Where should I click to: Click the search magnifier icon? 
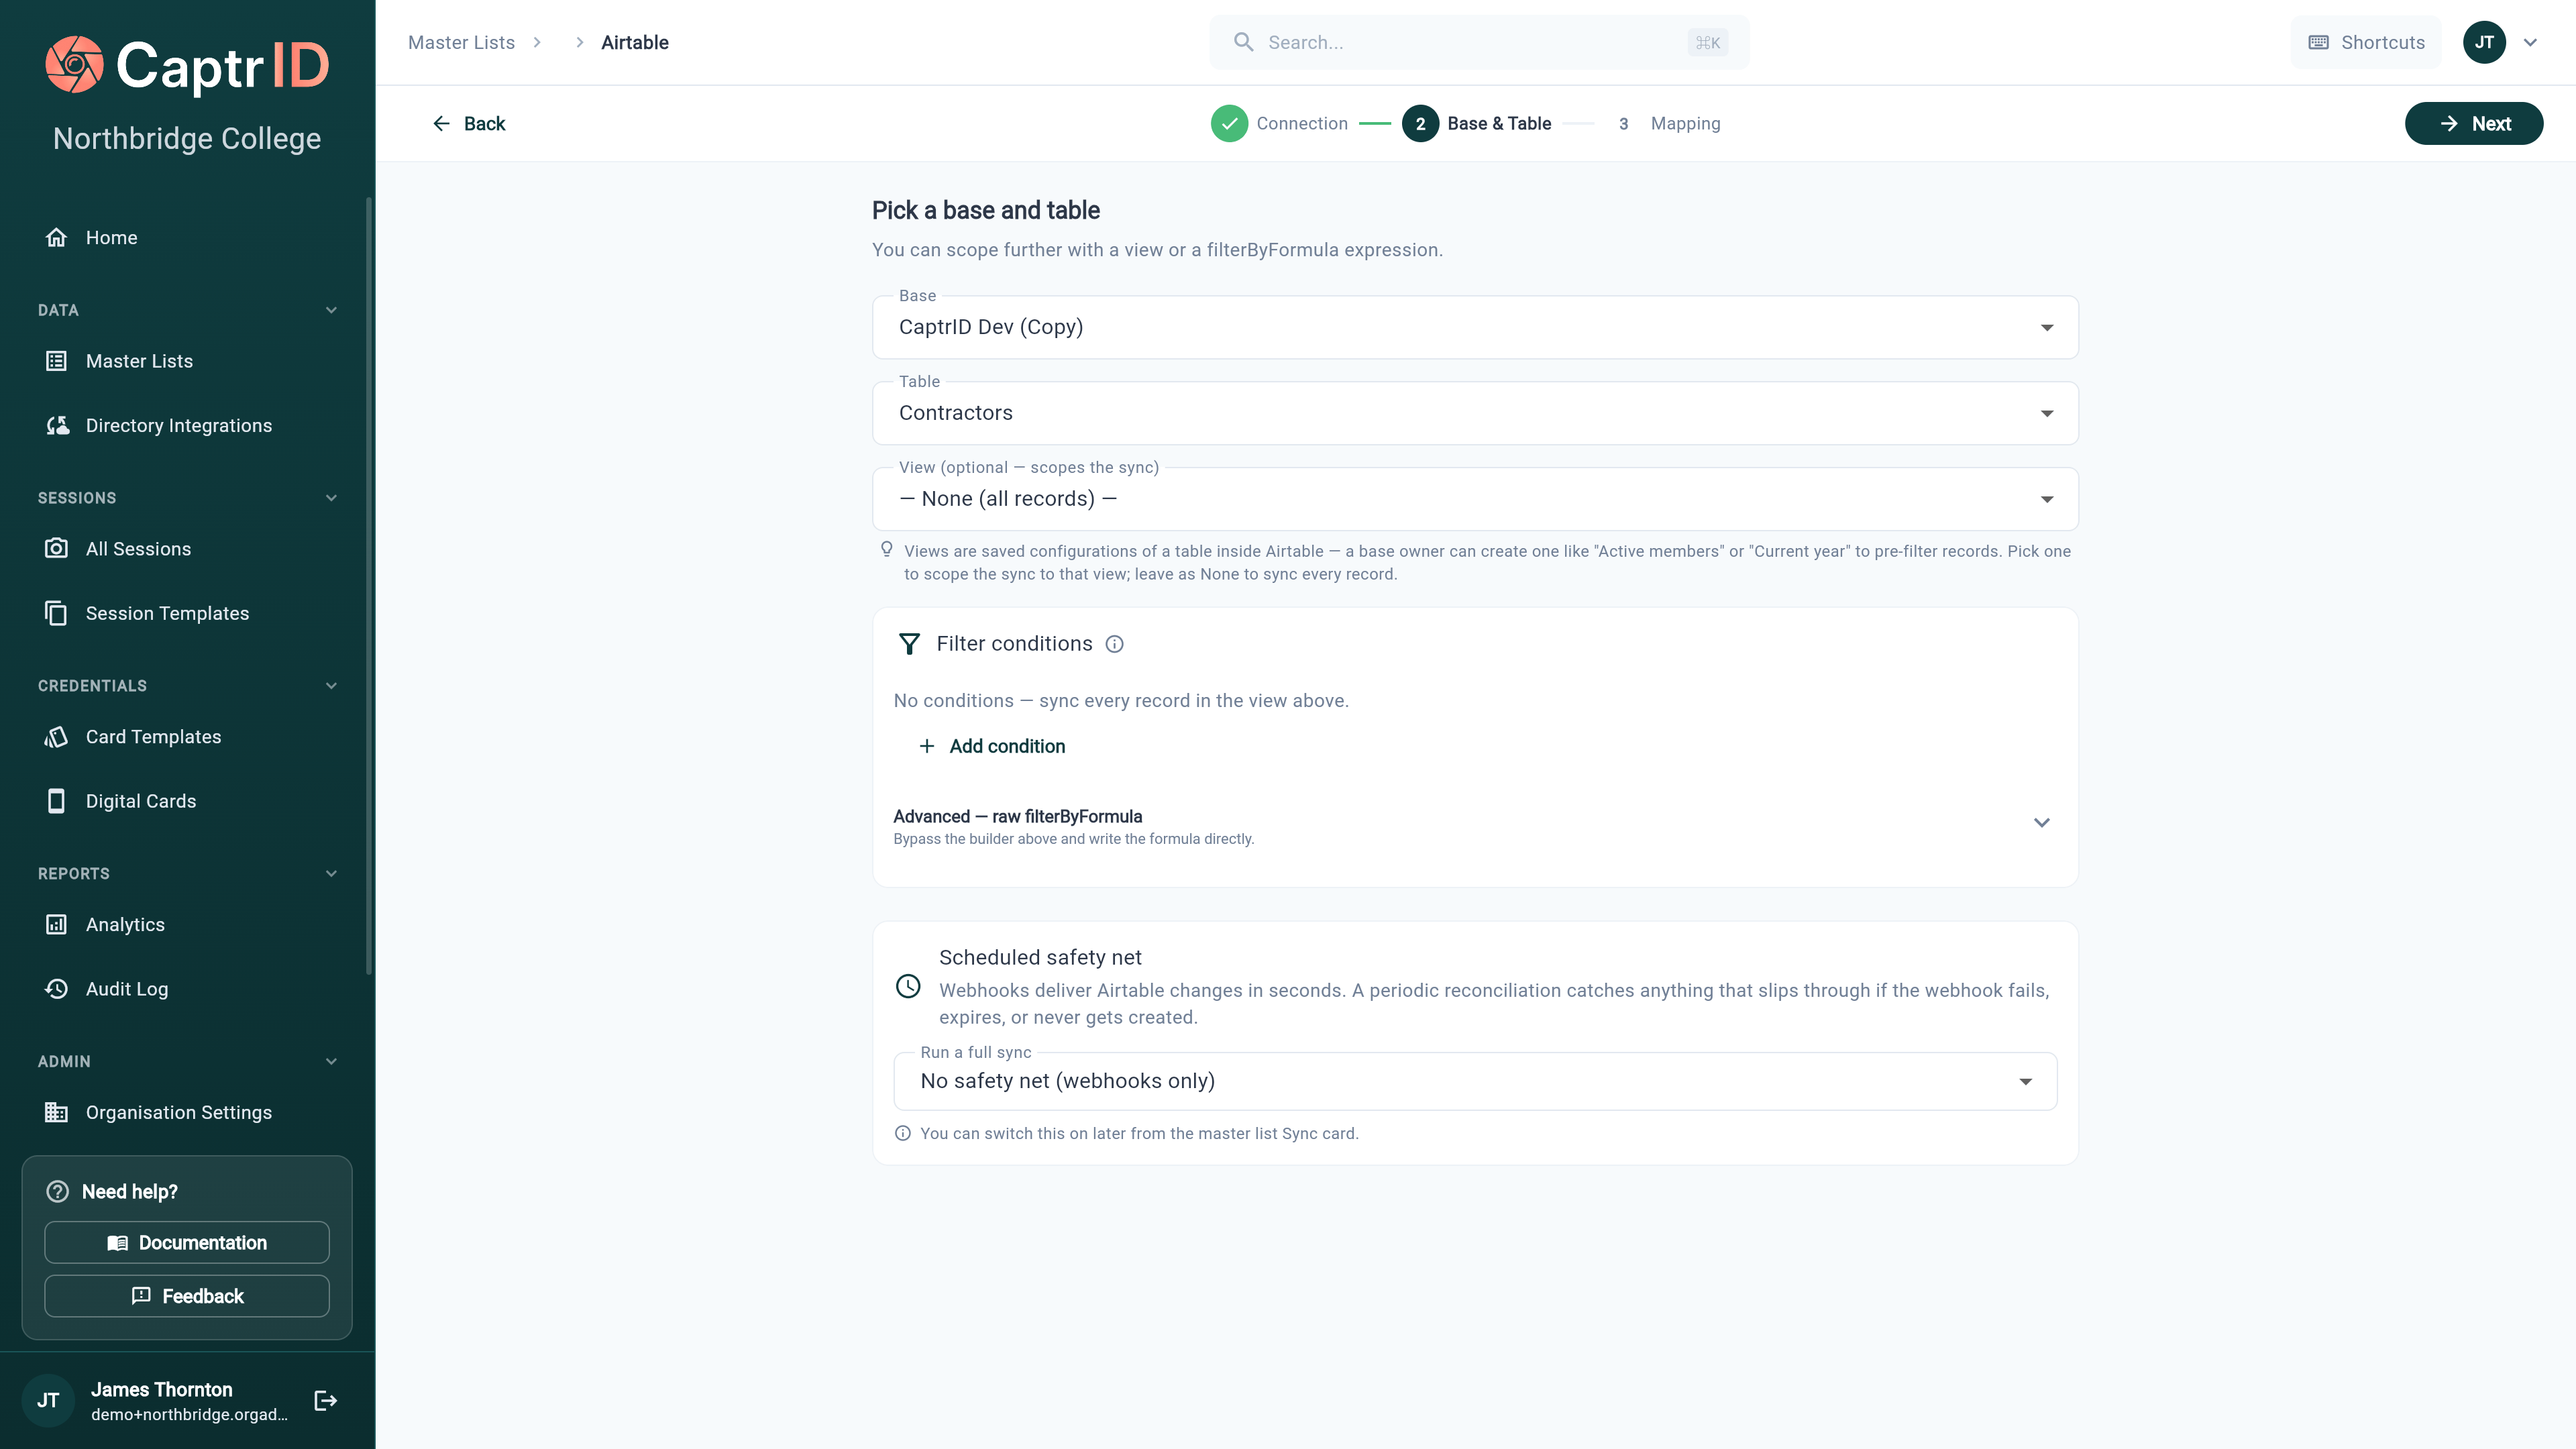pyautogui.click(x=1243, y=42)
